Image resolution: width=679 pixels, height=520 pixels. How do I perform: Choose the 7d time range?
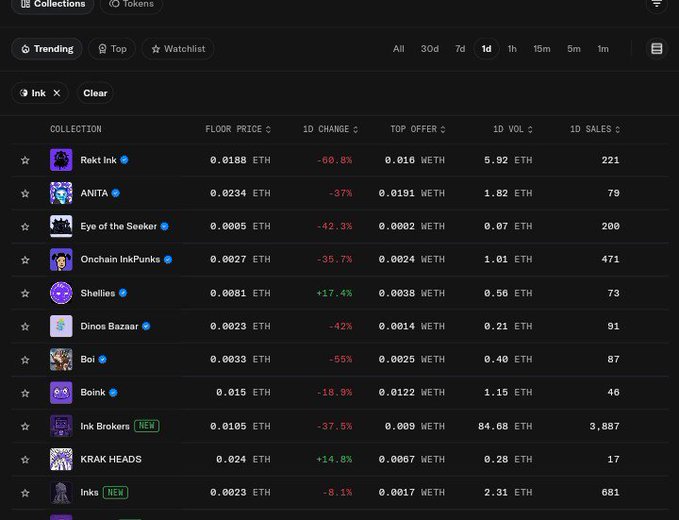click(460, 49)
